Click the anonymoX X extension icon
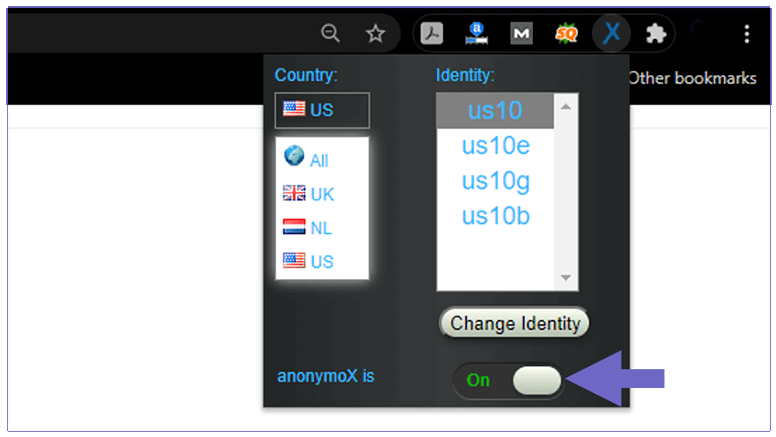This screenshot has width=776, height=437. pos(612,33)
